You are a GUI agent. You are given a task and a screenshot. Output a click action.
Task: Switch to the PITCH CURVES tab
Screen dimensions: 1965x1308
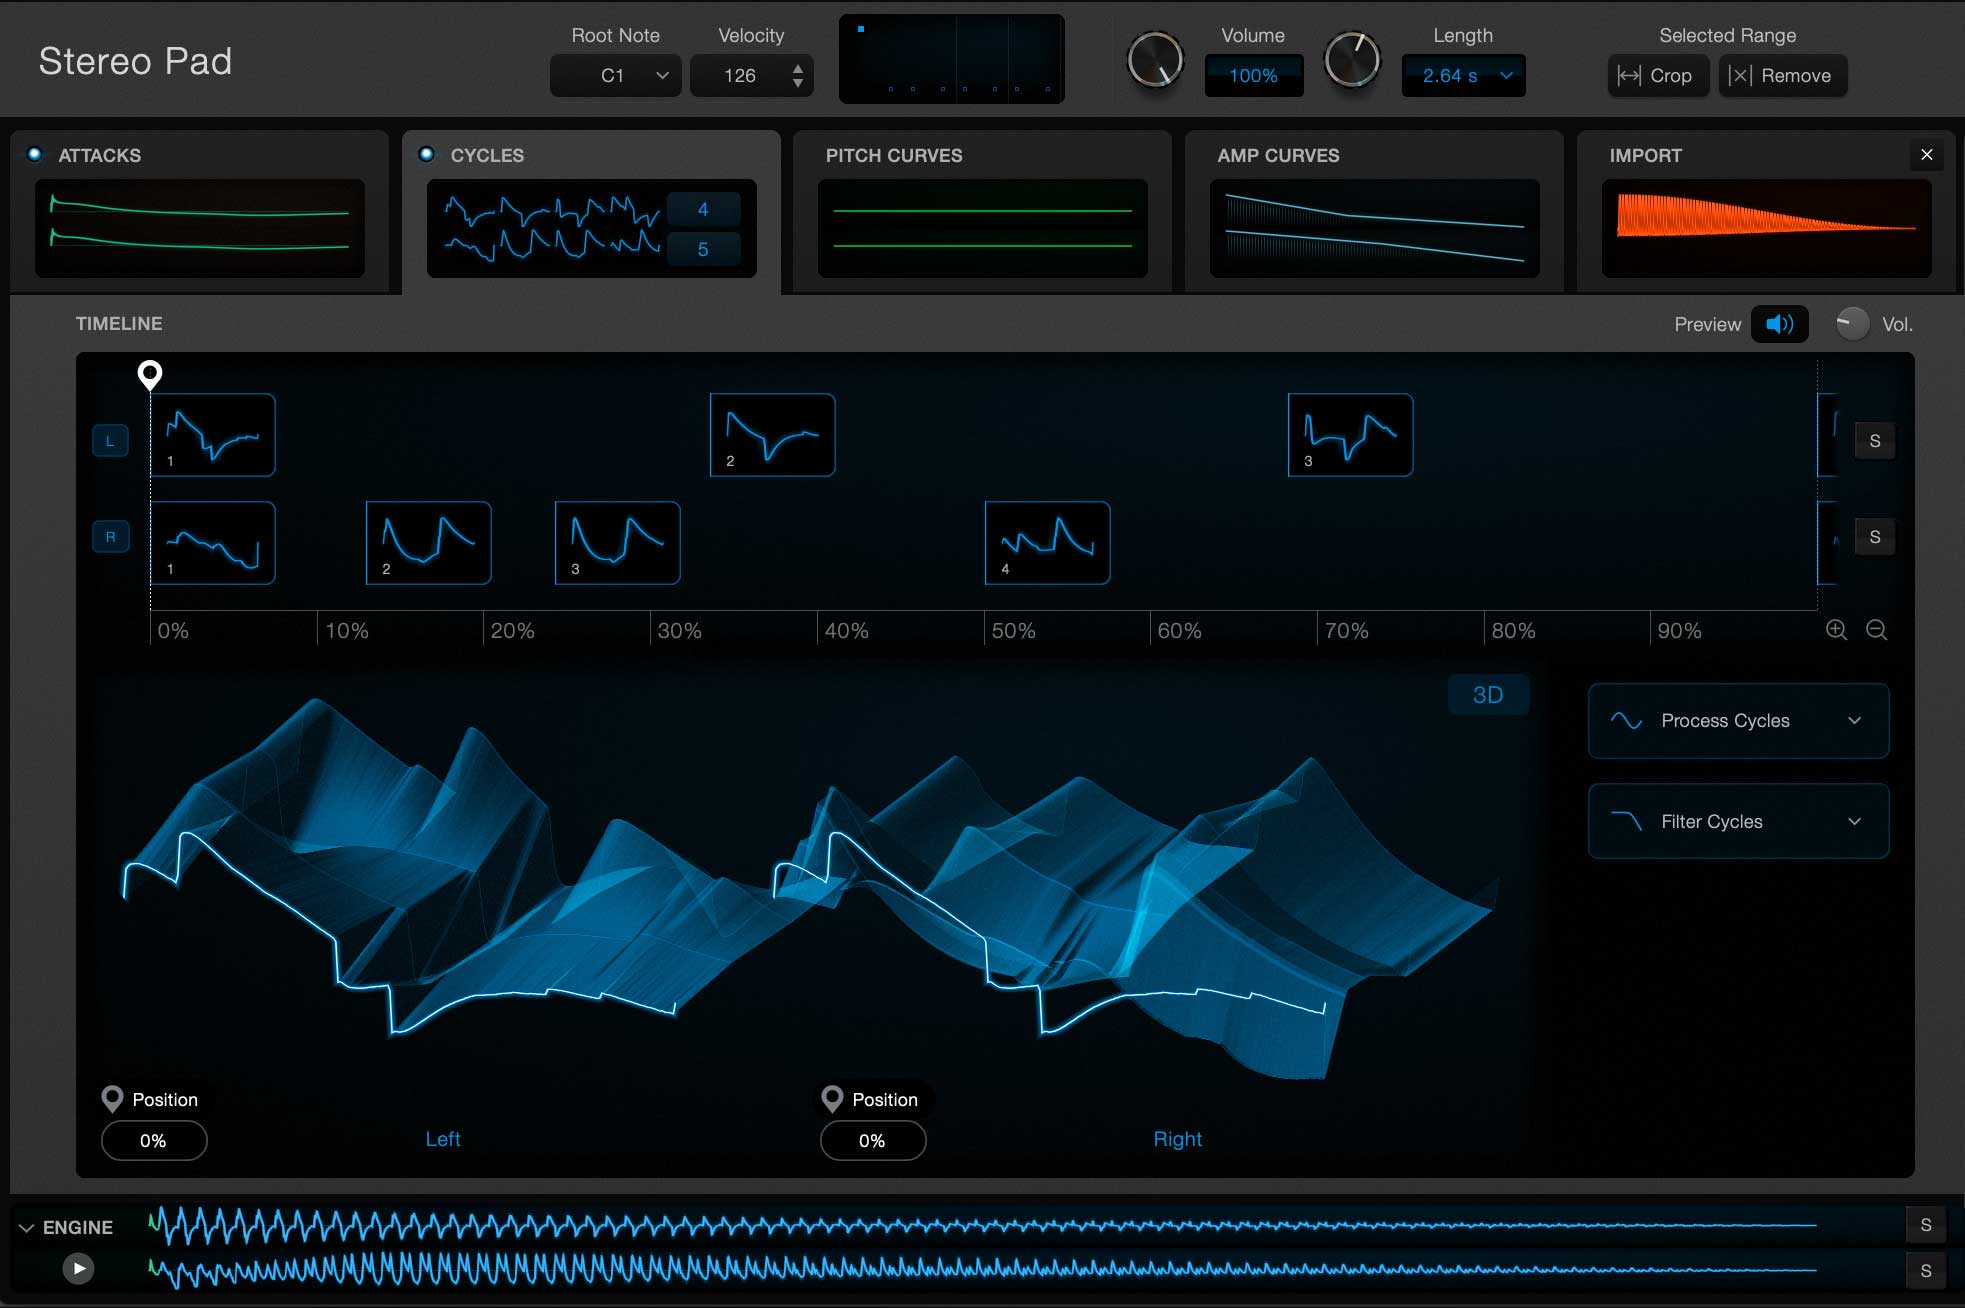point(893,155)
